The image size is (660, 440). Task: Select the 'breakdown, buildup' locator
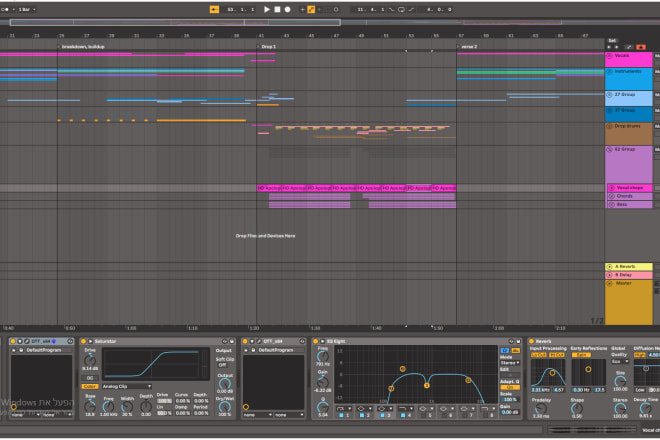[83, 46]
